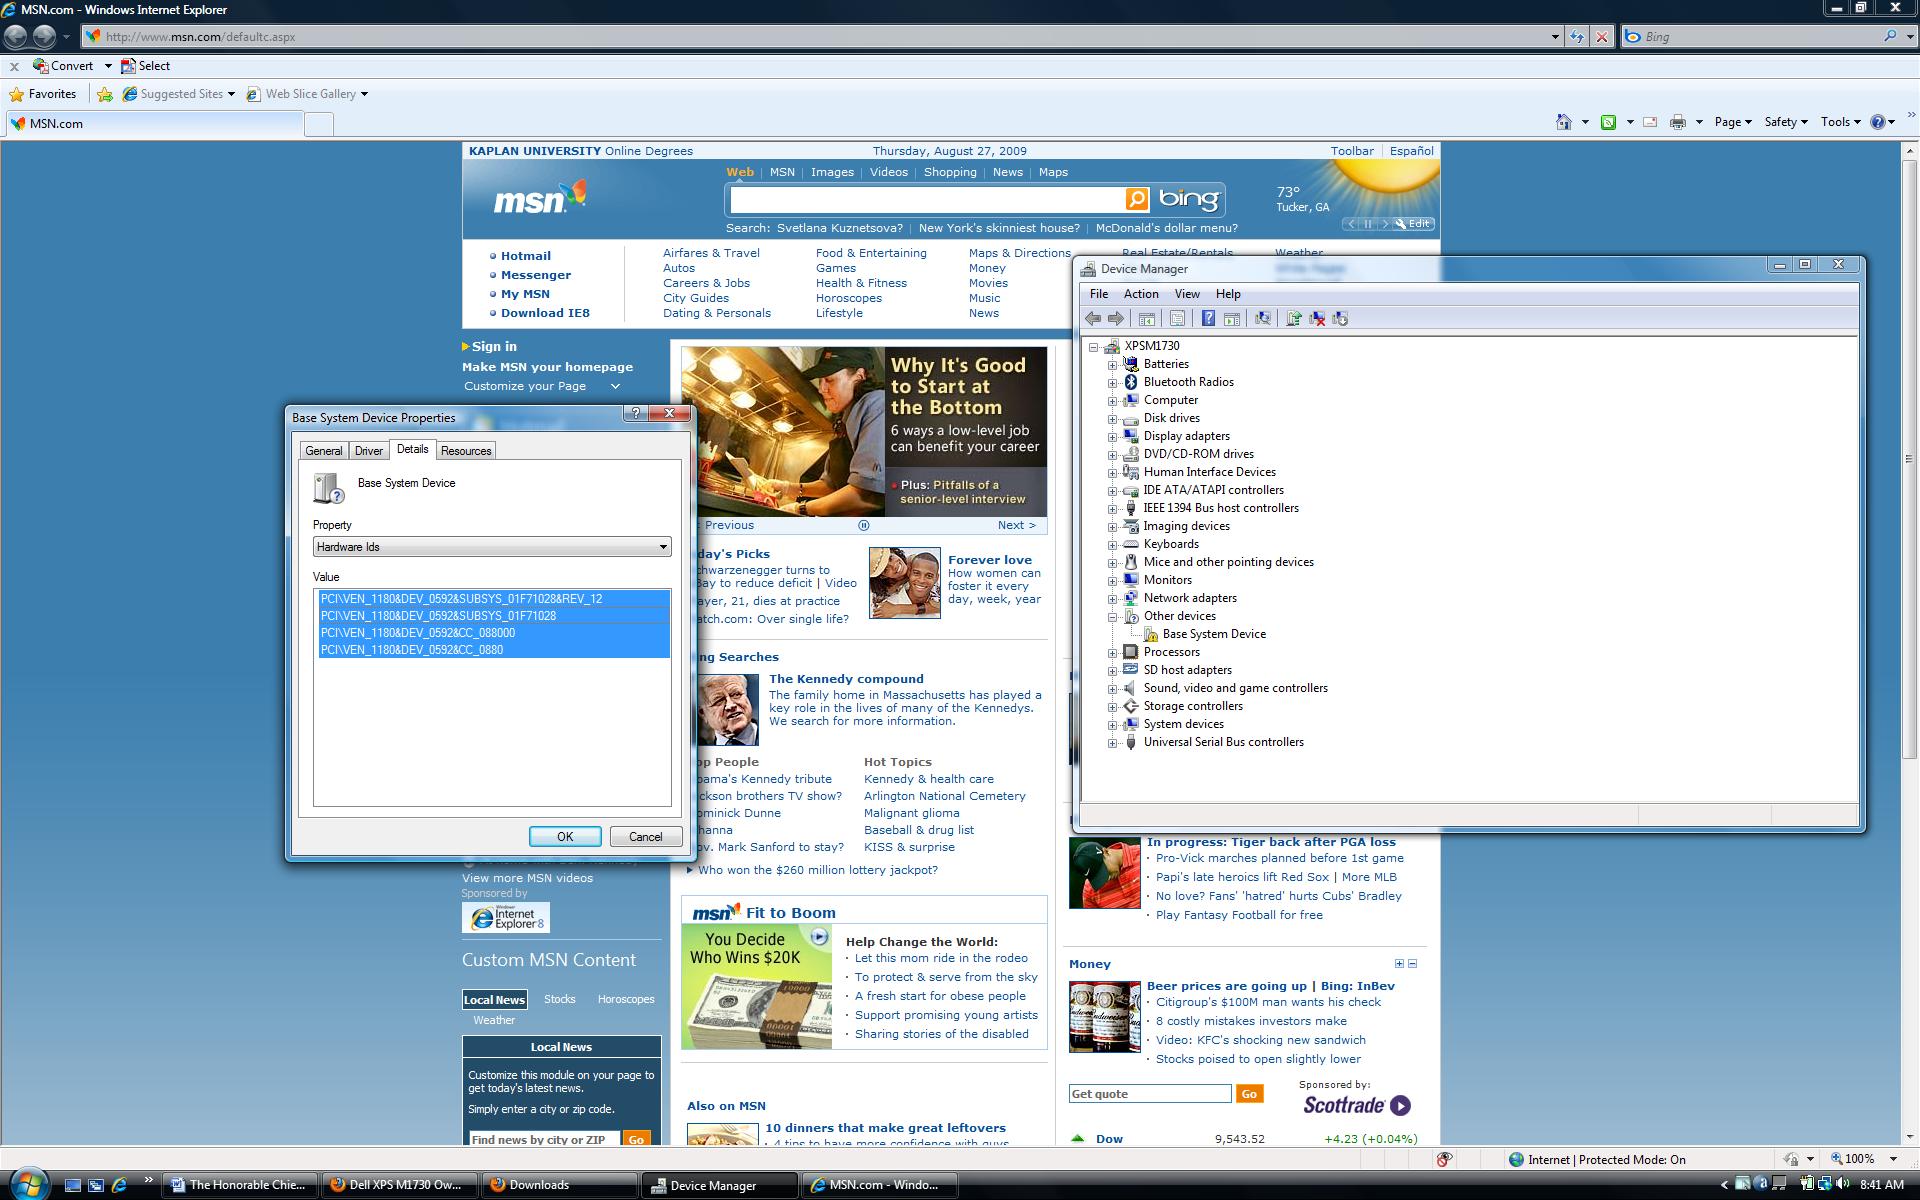Image resolution: width=1920 pixels, height=1200 pixels.
Task: Toggle the action pane icon in Device Manager
Action: (1232, 319)
